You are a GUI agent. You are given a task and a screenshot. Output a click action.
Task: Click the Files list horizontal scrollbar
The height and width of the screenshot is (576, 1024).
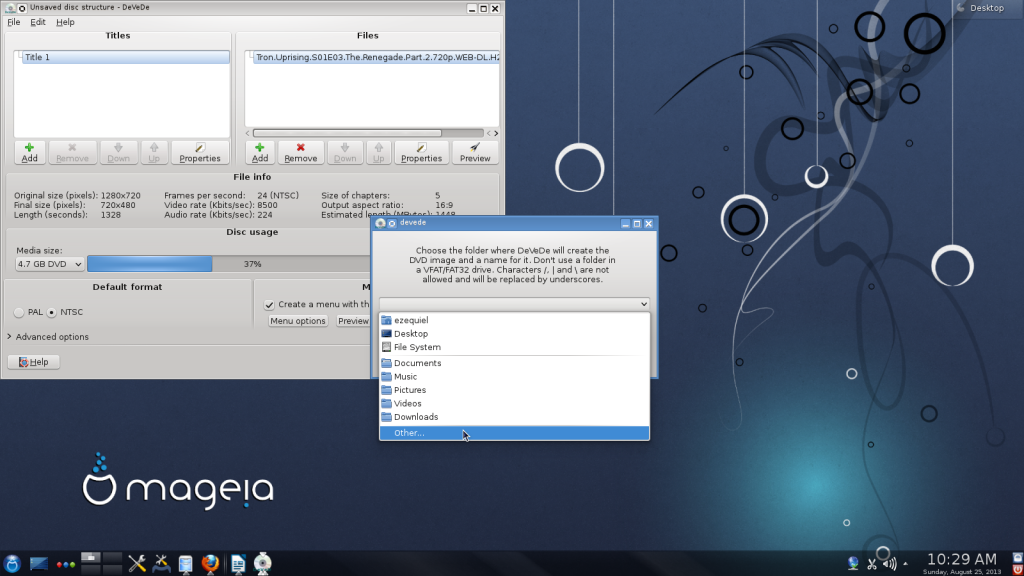[x=347, y=133]
